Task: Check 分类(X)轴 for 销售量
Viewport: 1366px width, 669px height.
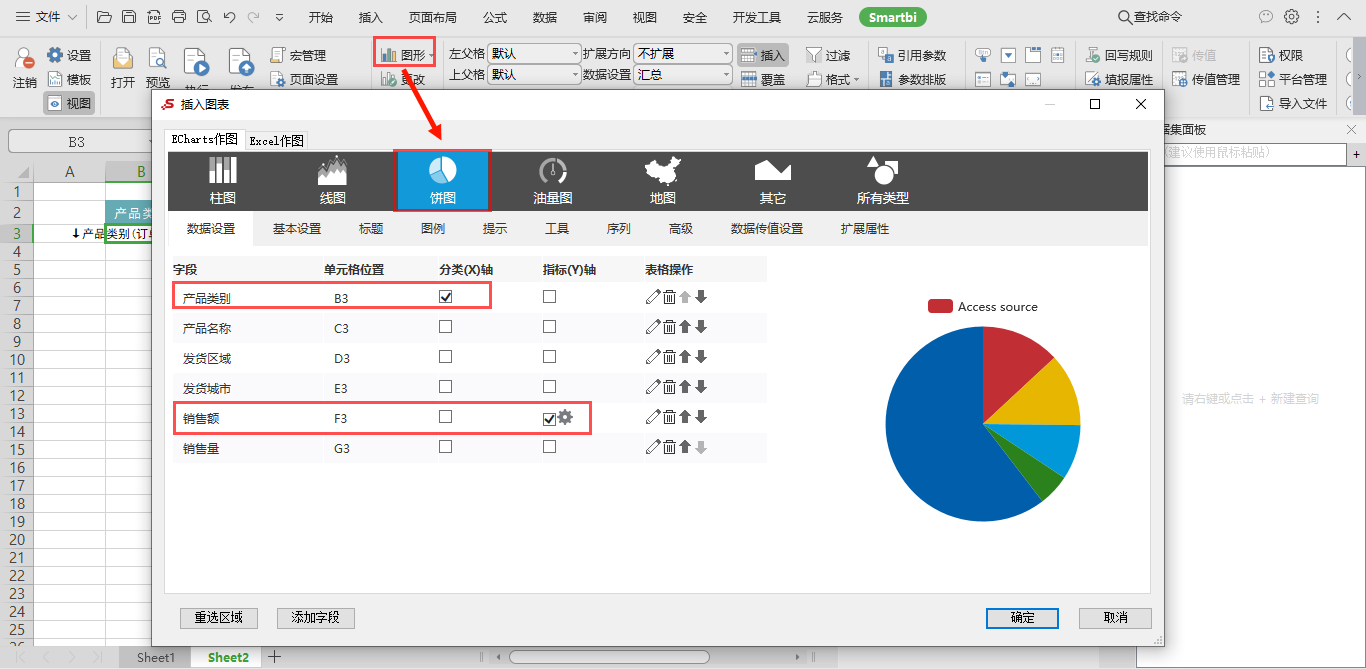Action: pos(446,447)
